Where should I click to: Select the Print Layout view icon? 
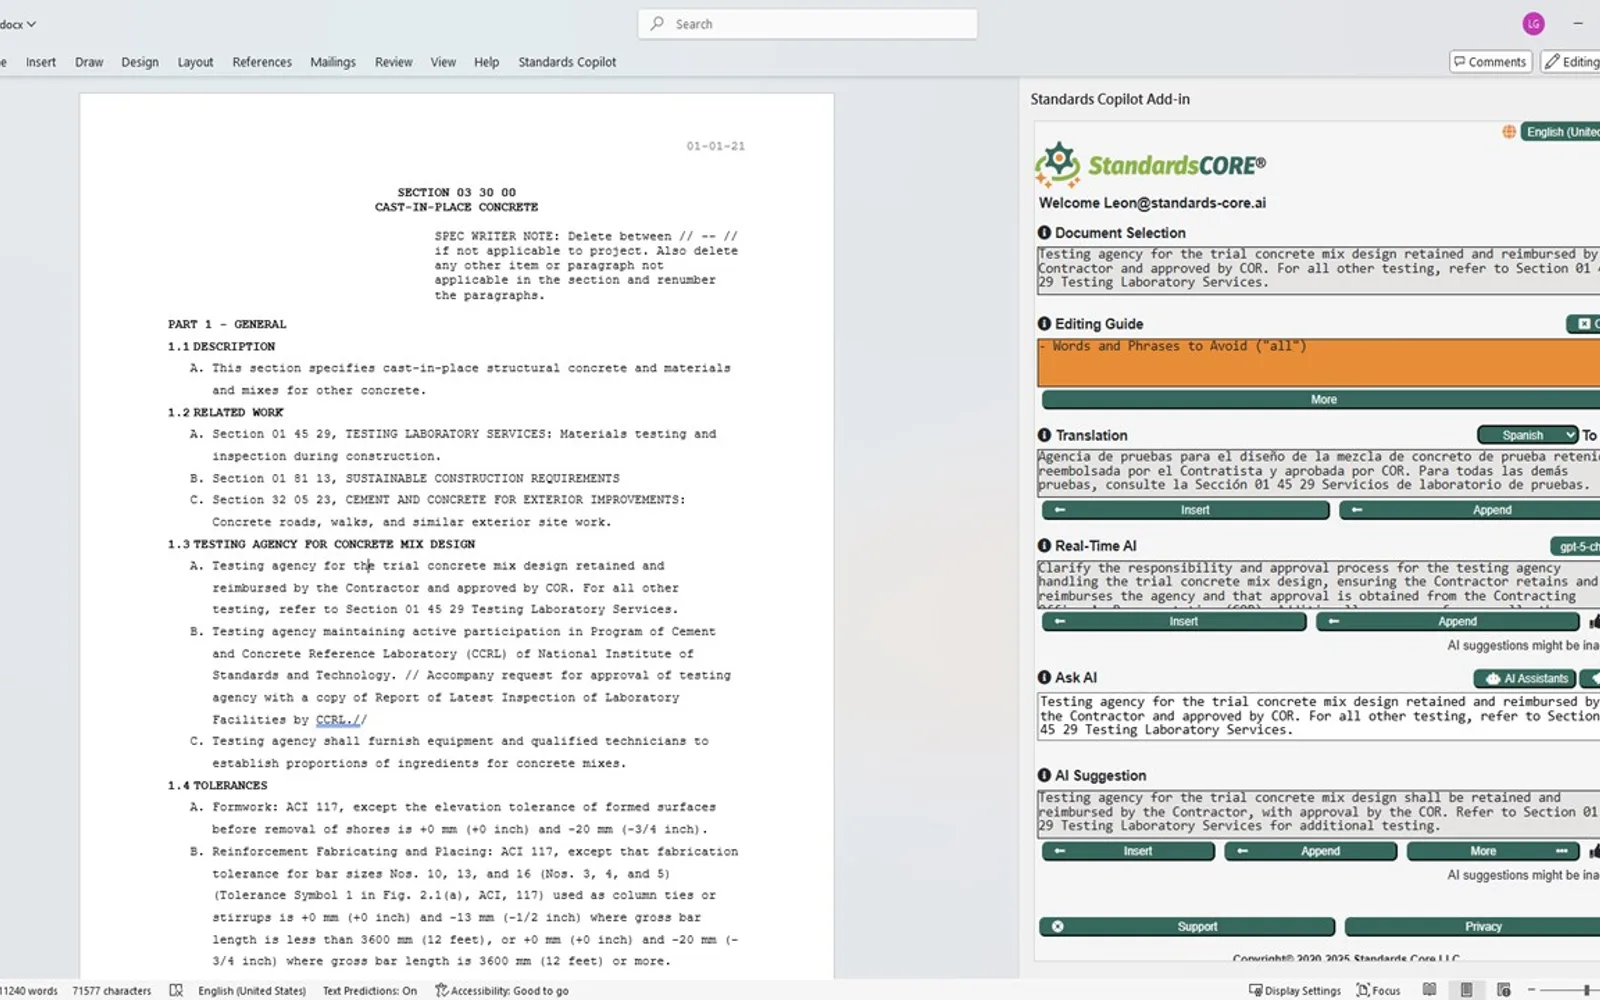pos(1466,990)
